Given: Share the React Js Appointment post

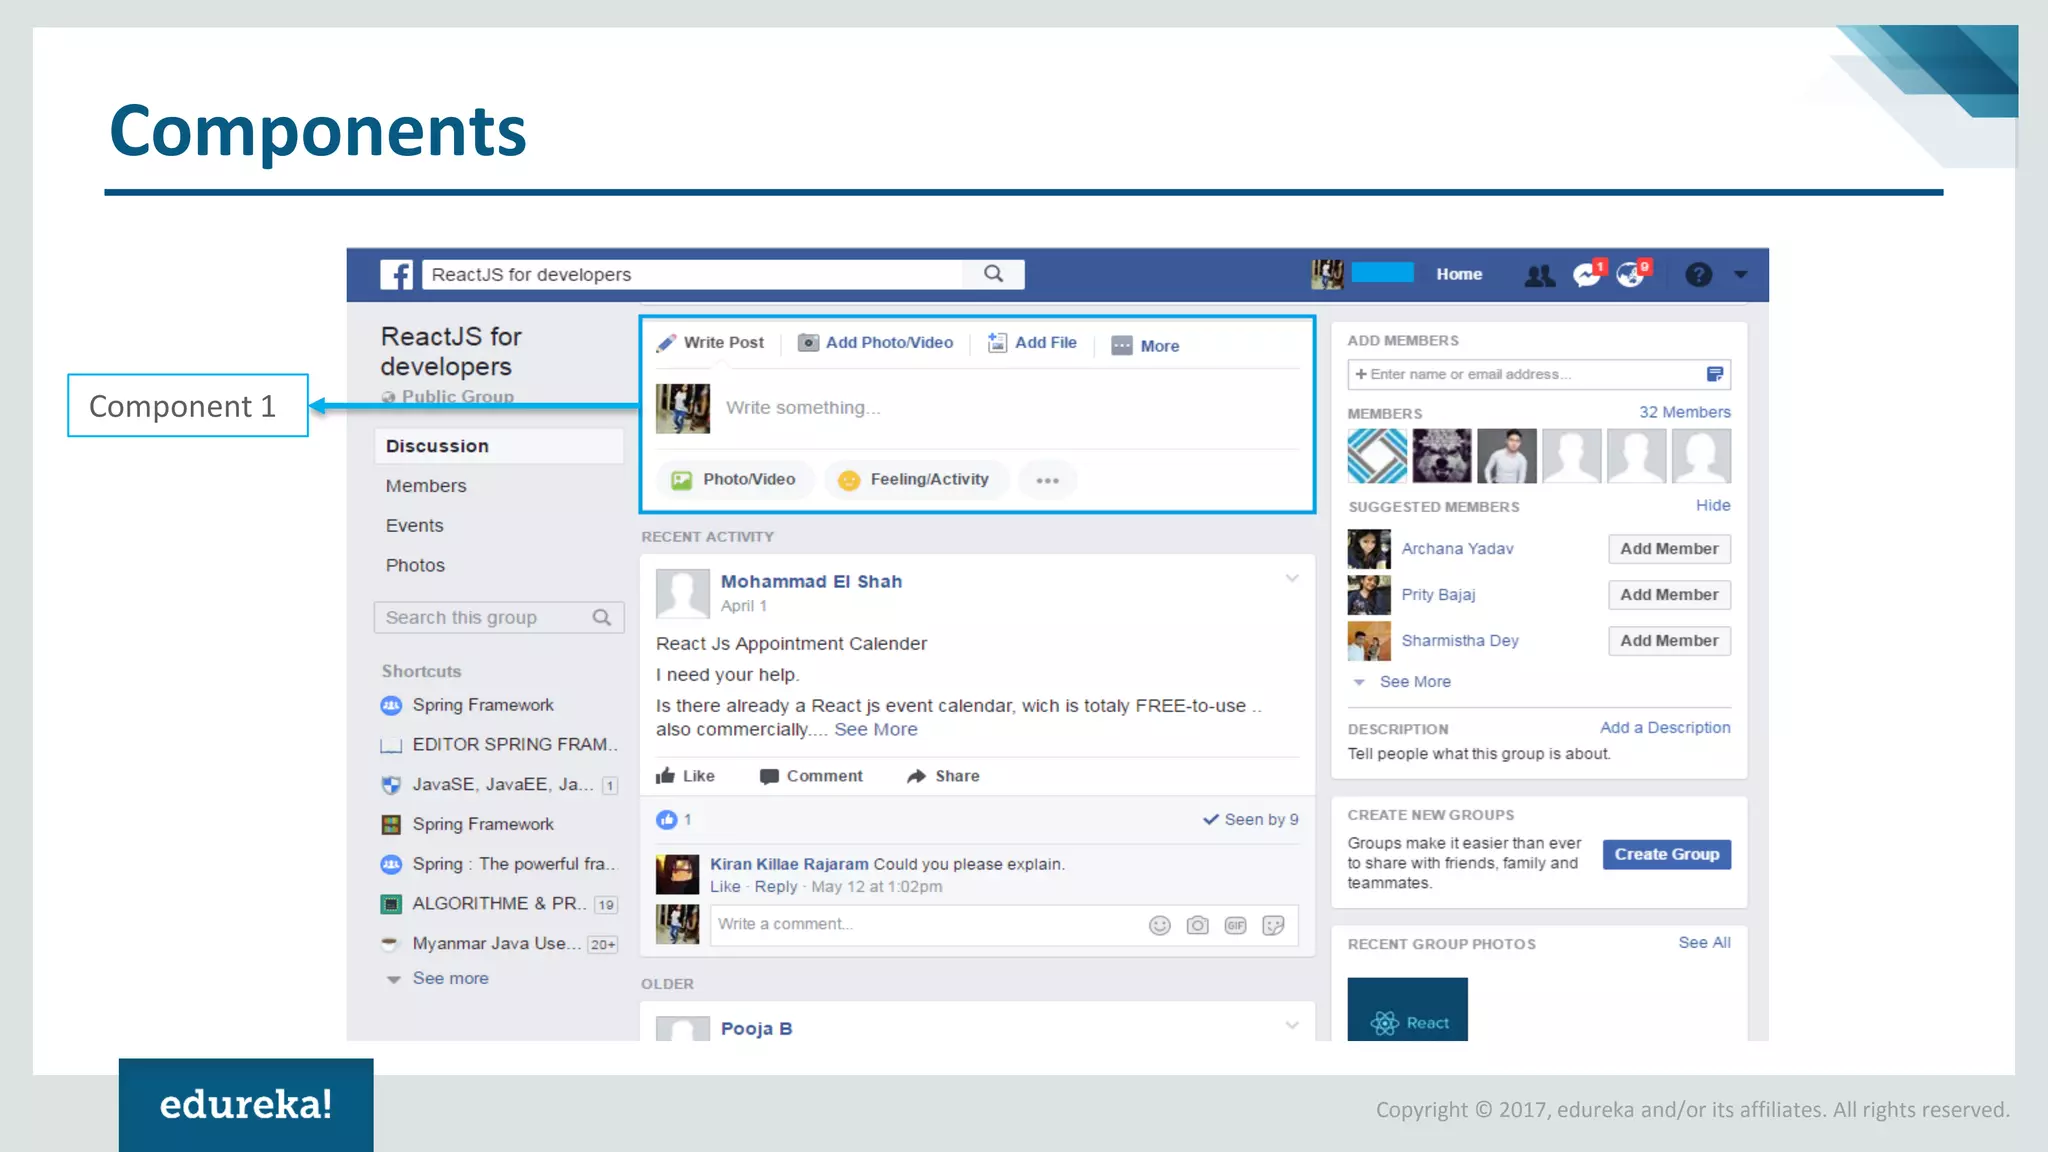Looking at the screenshot, I should tap(943, 776).
